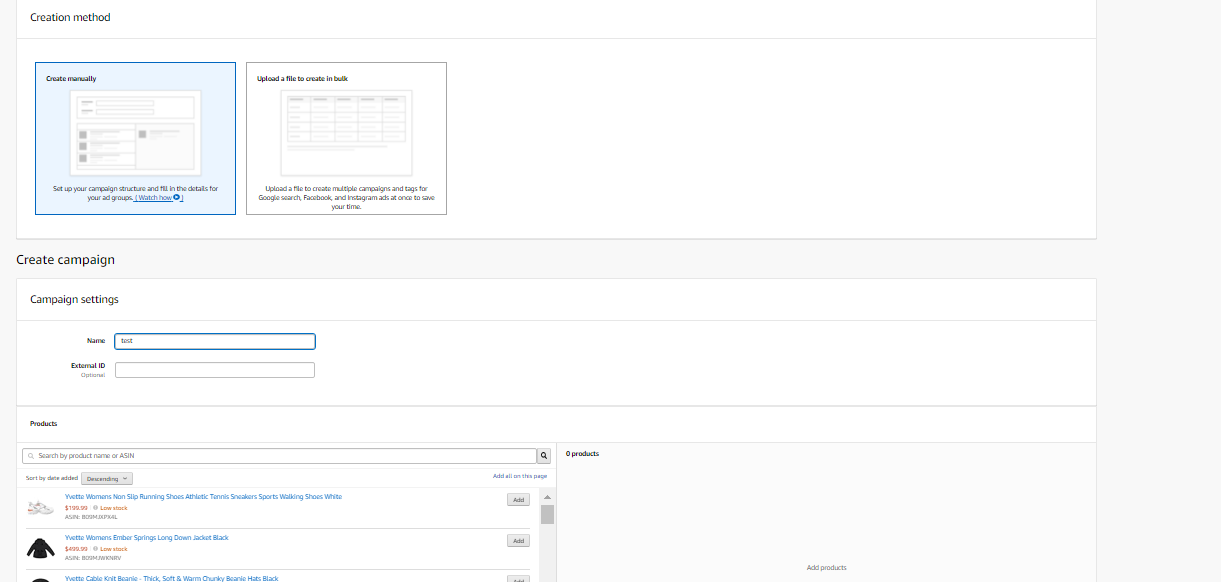Screen dimensions: 1221x582
Task: Click the External ID optional field
Action: (214, 369)
